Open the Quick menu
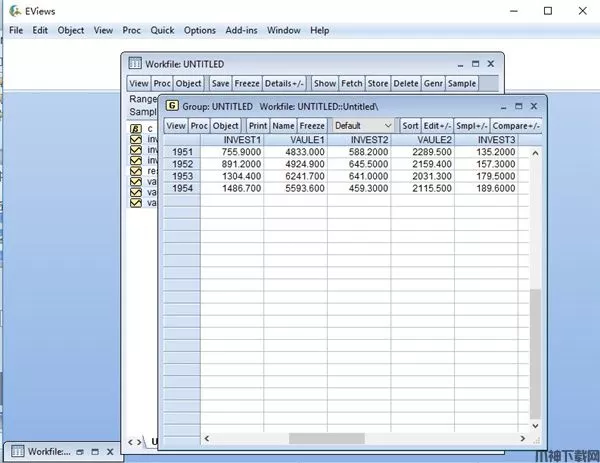Viewport: 600px width, 463px height. click(162, 31)
